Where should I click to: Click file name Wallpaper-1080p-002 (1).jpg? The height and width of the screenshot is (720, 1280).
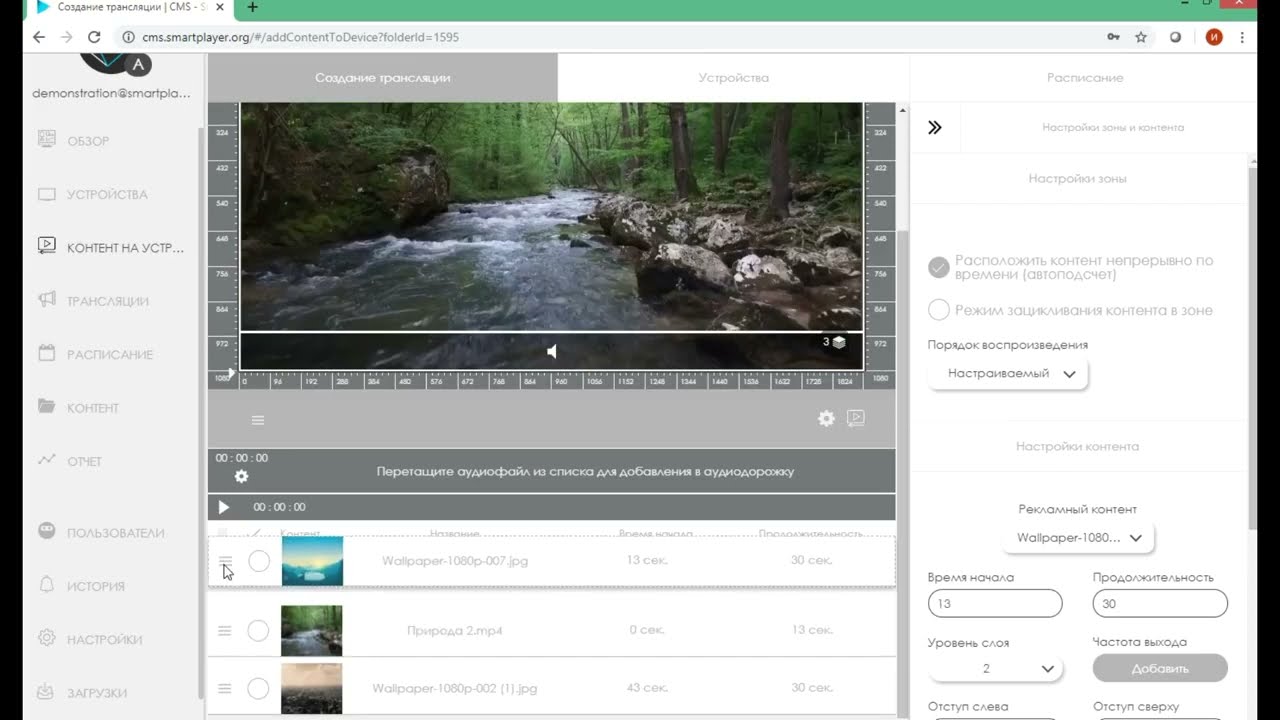pyautogui.click(x=455, y=688)
